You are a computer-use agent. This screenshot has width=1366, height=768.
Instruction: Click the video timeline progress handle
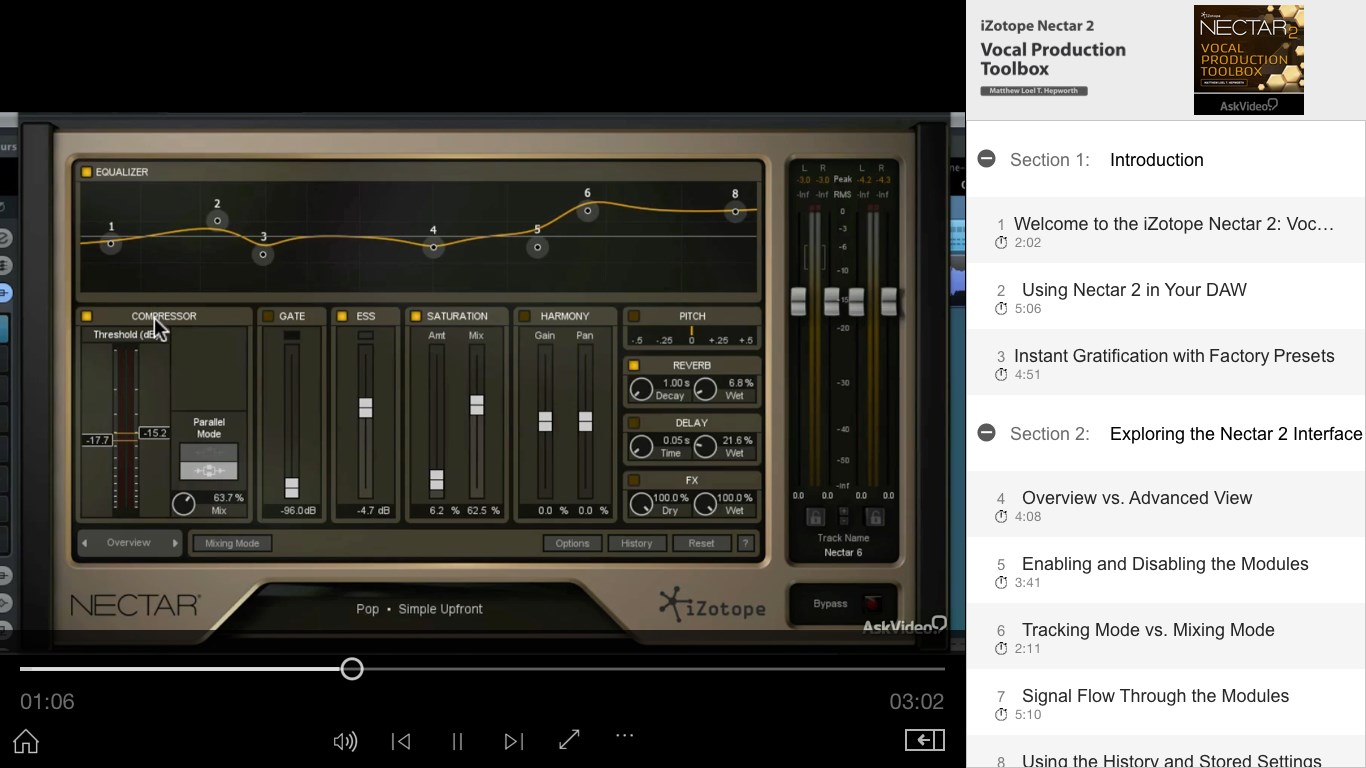pos(351,668)
